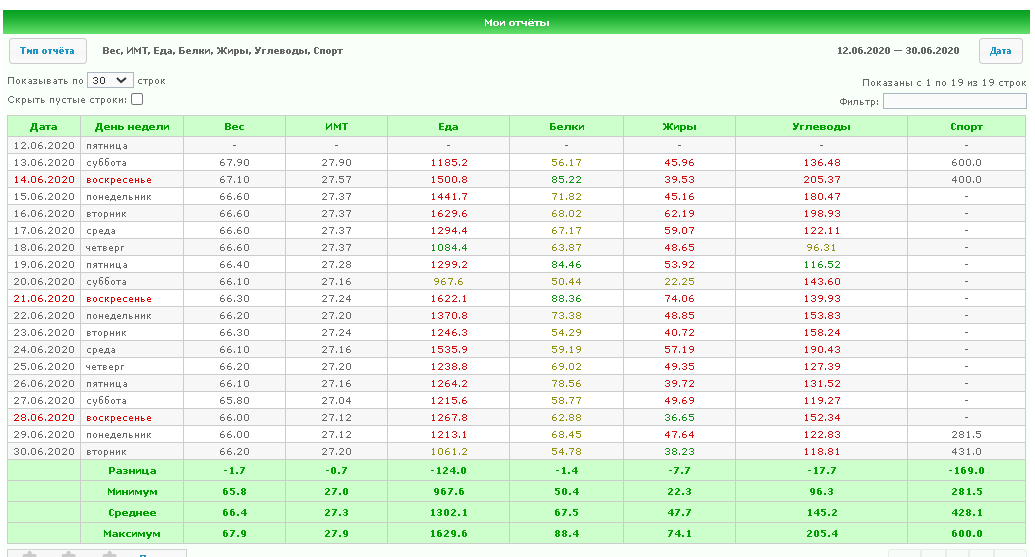Click Белки value 85.22
Viewport: 1035px width, 557px height.
click(566, 180)
